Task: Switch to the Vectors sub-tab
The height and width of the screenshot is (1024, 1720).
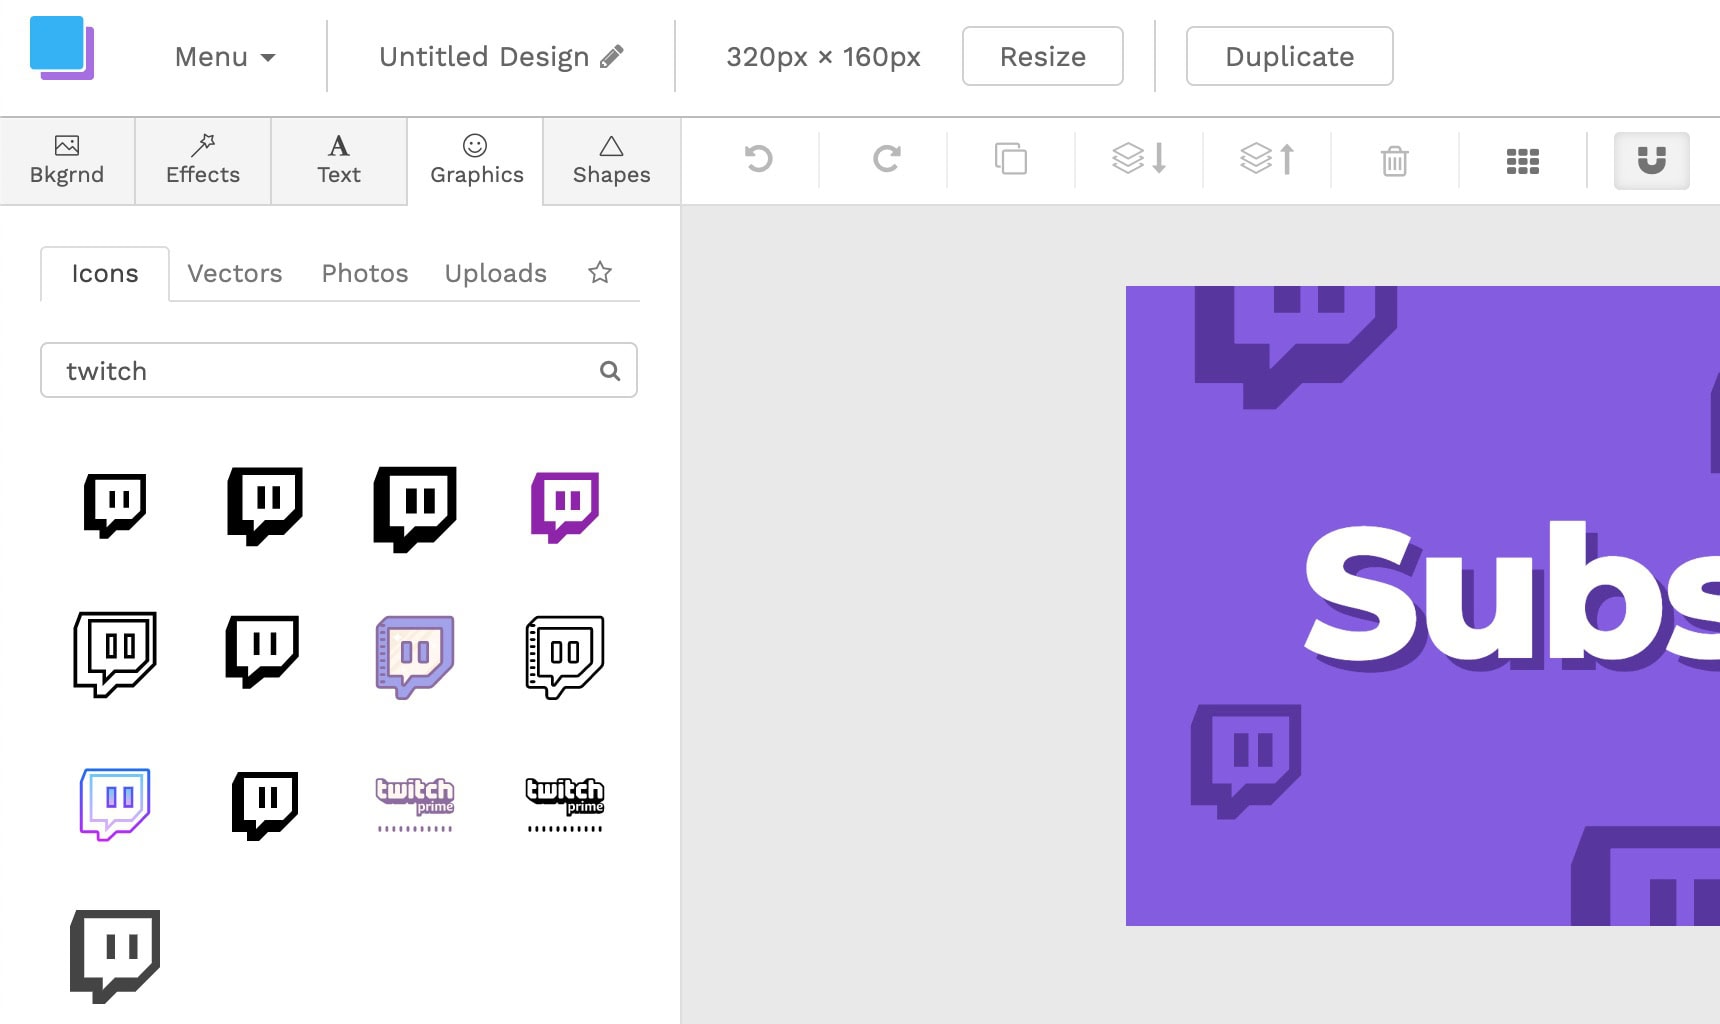Action: click(235, 273)
